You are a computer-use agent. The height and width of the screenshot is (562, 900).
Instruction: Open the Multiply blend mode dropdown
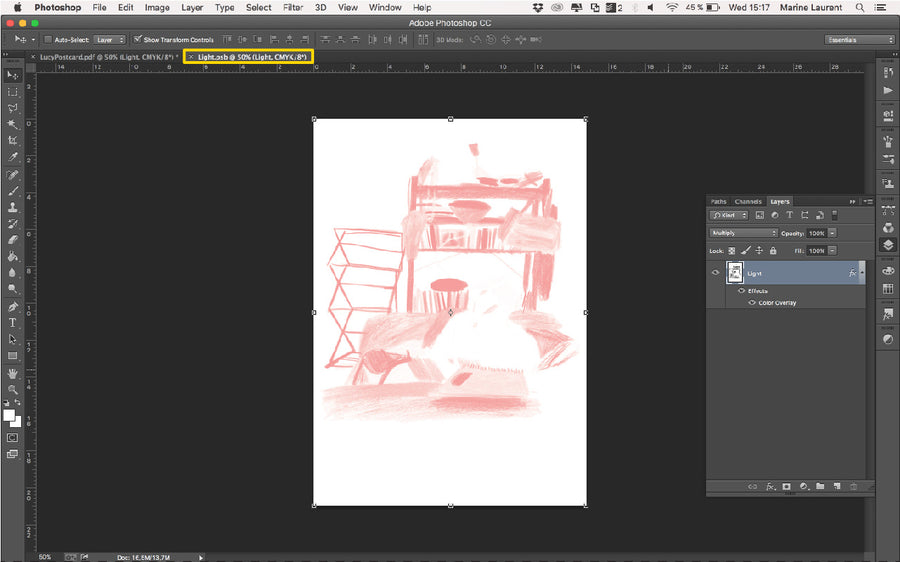743,233
